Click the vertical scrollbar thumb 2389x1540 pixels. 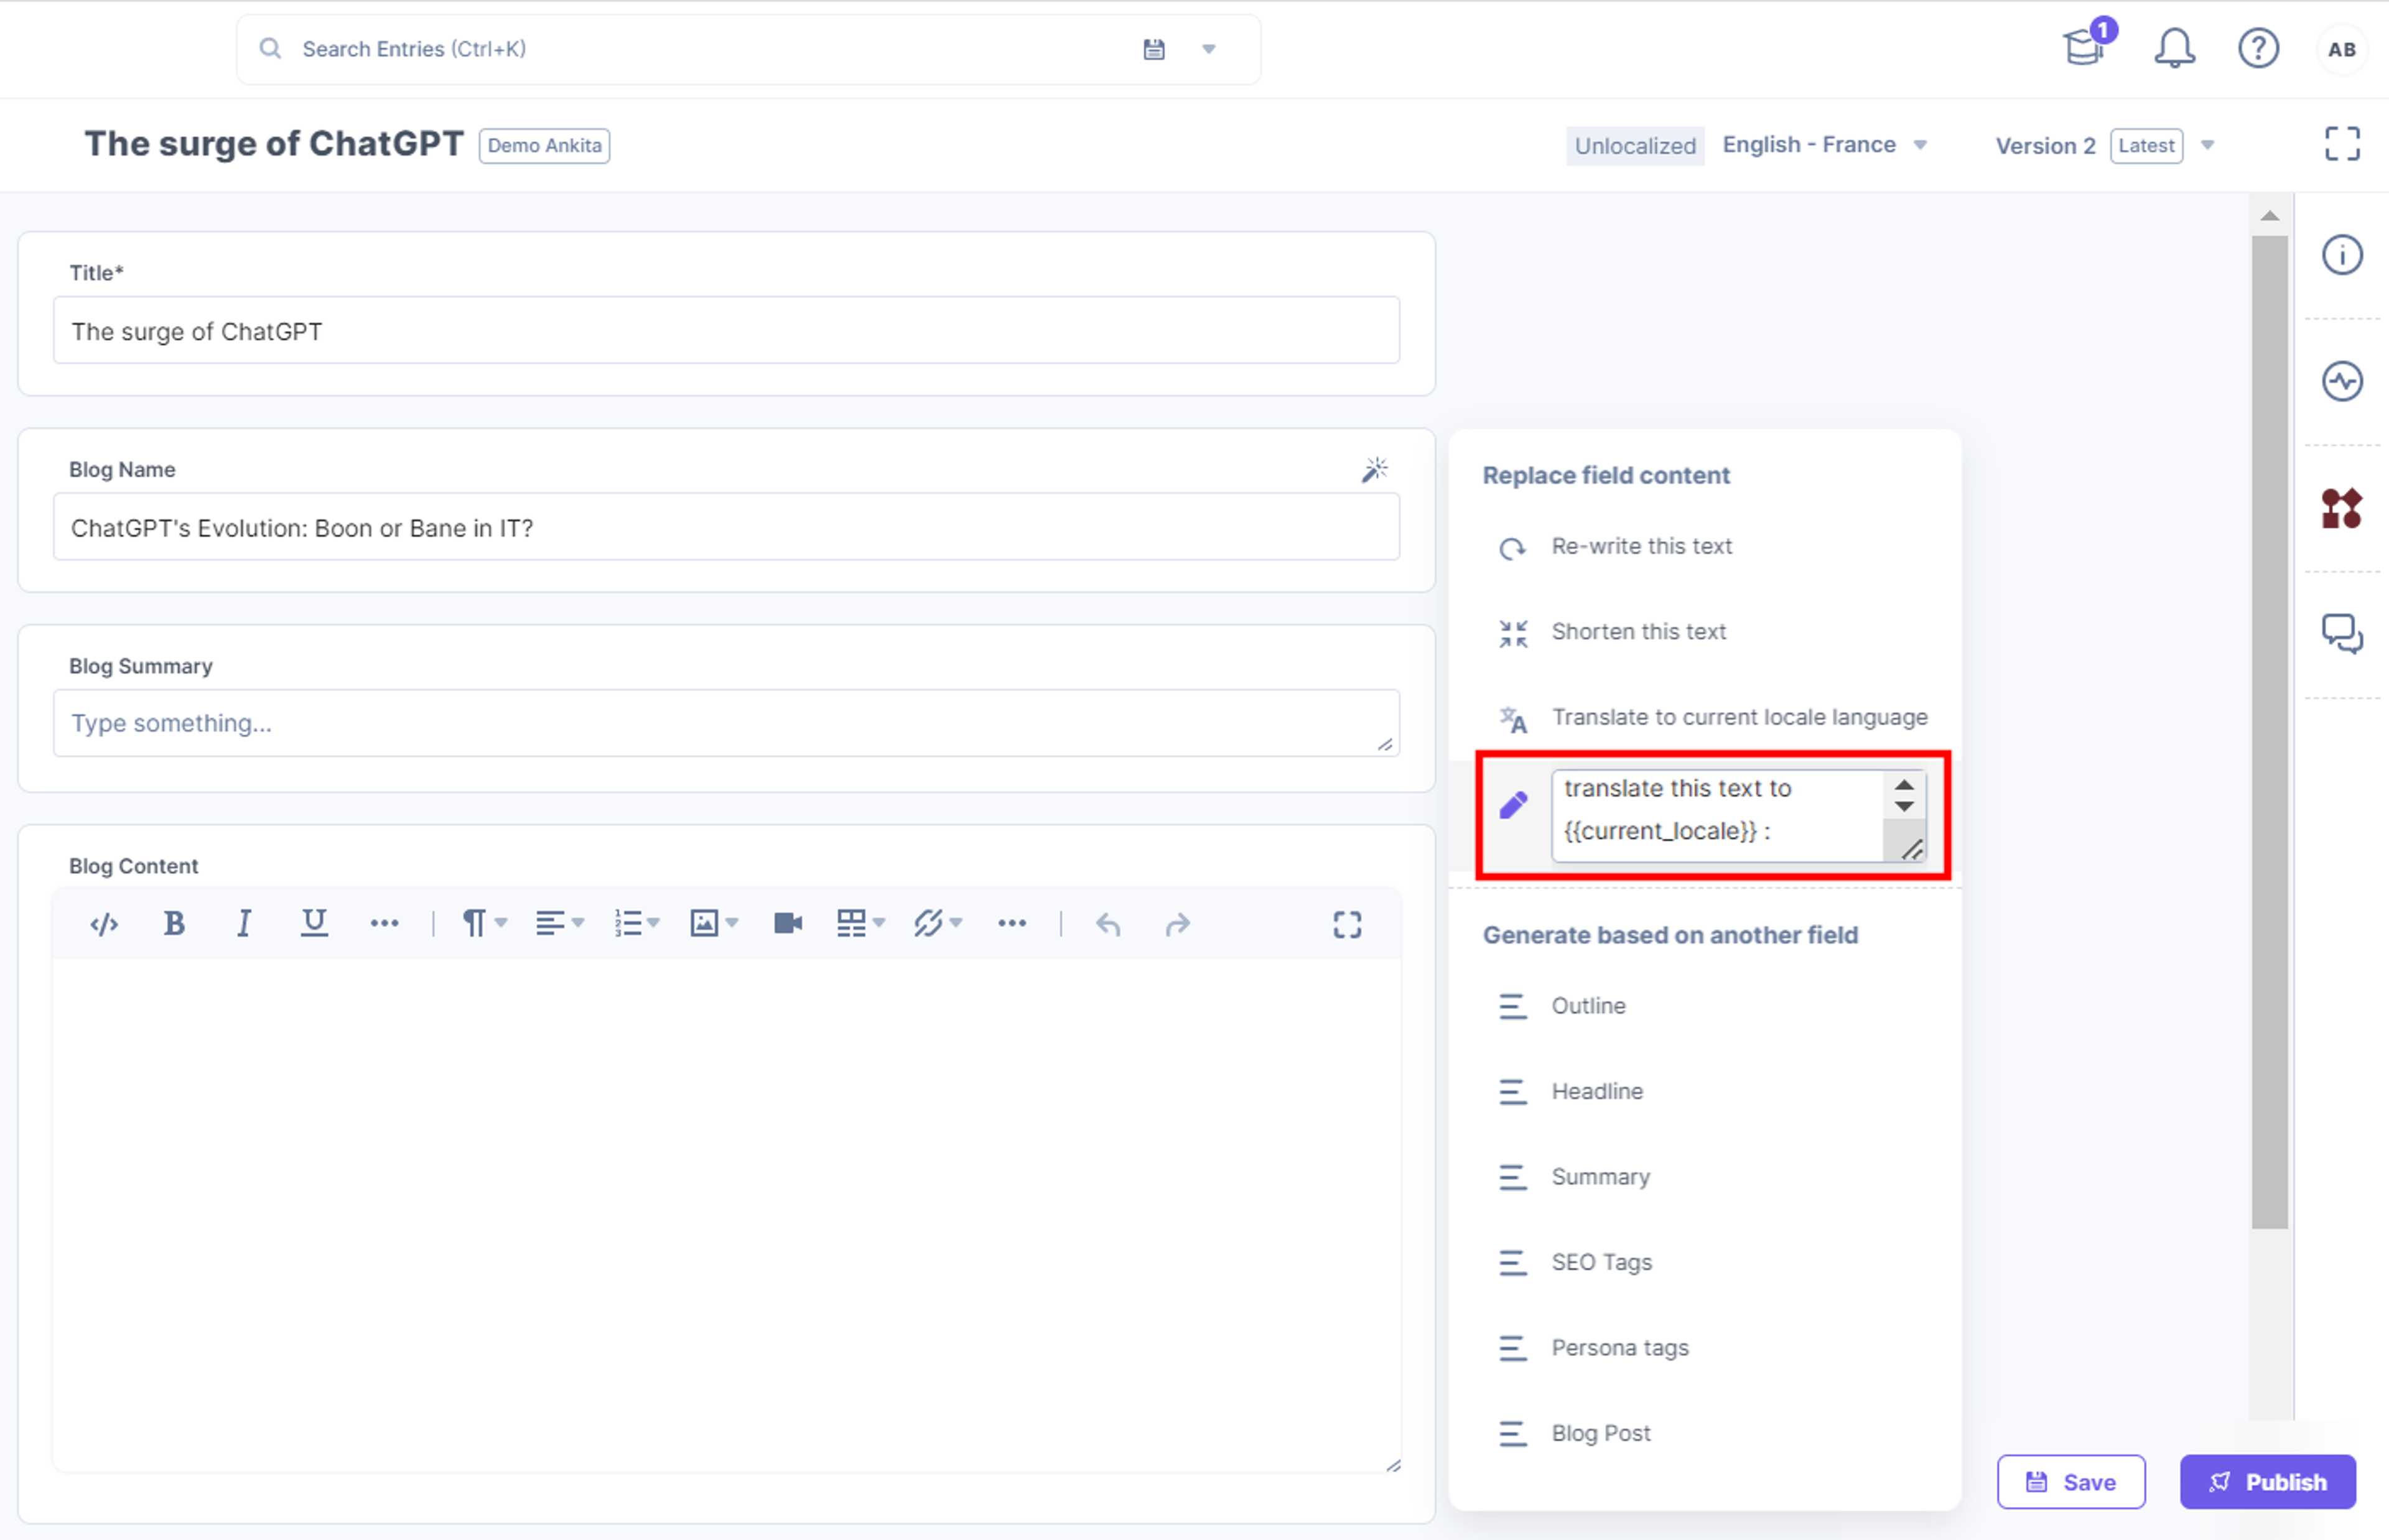[x=2269, y=731]
